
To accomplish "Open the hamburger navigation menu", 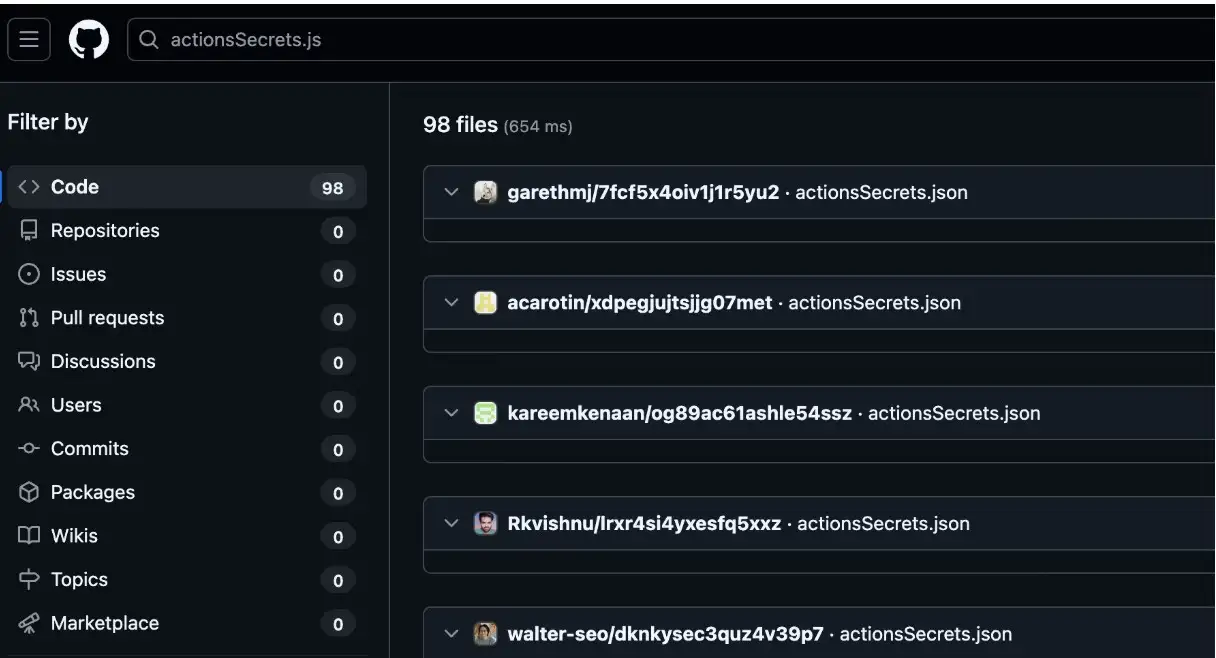I will [28, 39].
